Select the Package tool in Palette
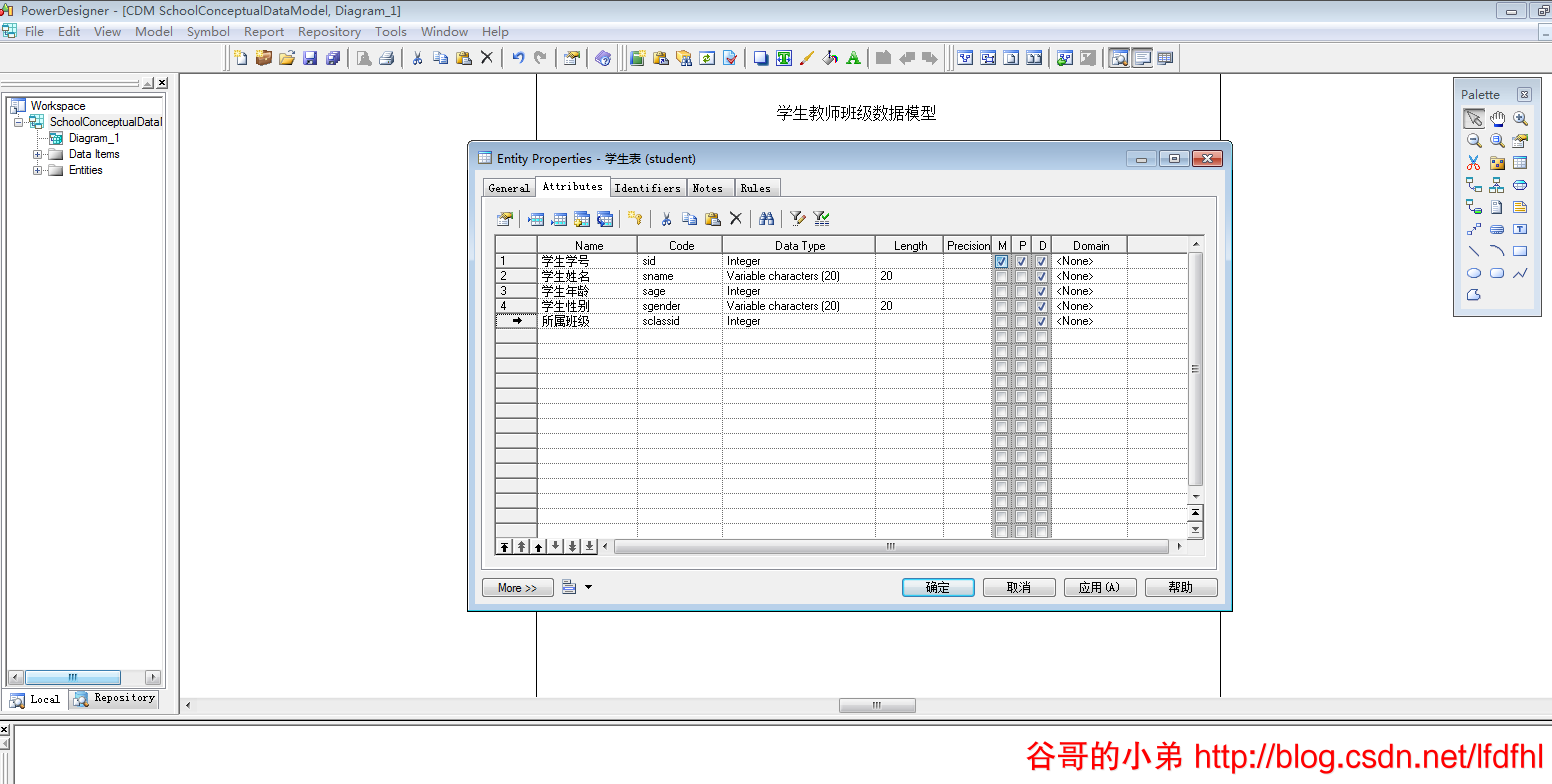The image size is (1552, 784). (1497, 163)
